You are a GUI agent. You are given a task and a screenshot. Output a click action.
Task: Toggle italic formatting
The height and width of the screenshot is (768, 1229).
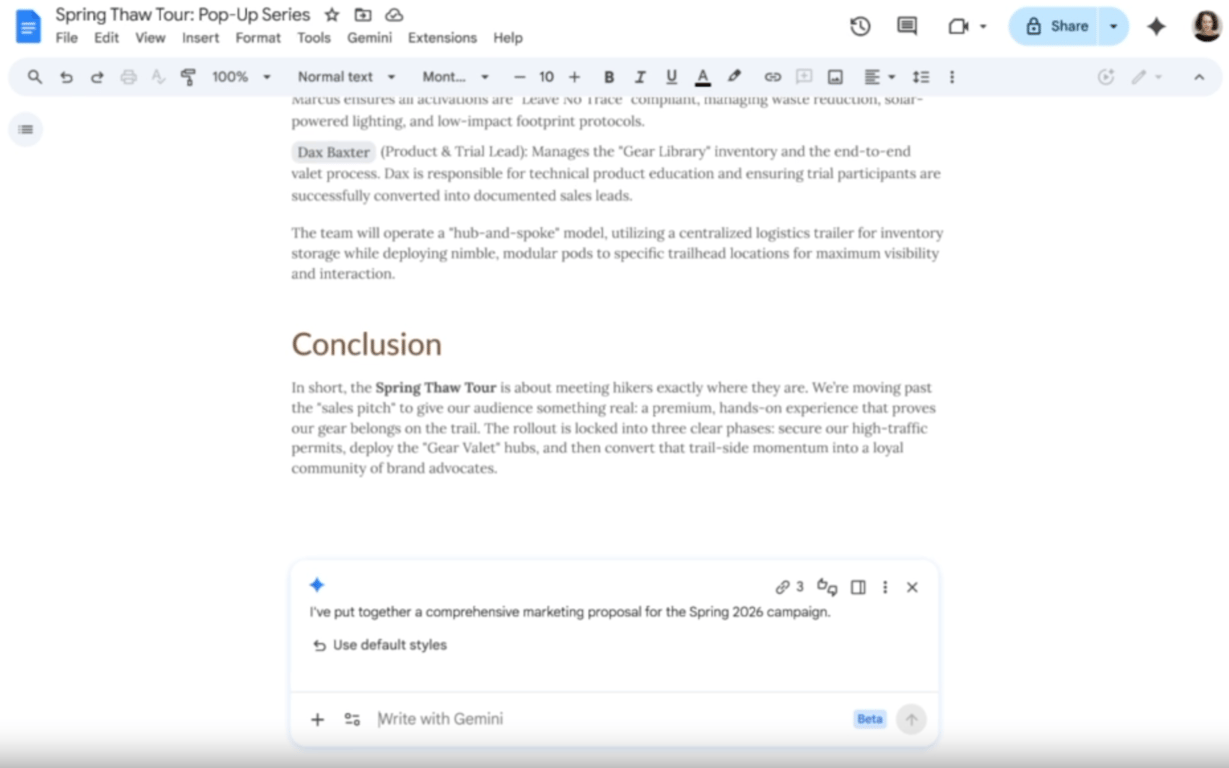640,76
